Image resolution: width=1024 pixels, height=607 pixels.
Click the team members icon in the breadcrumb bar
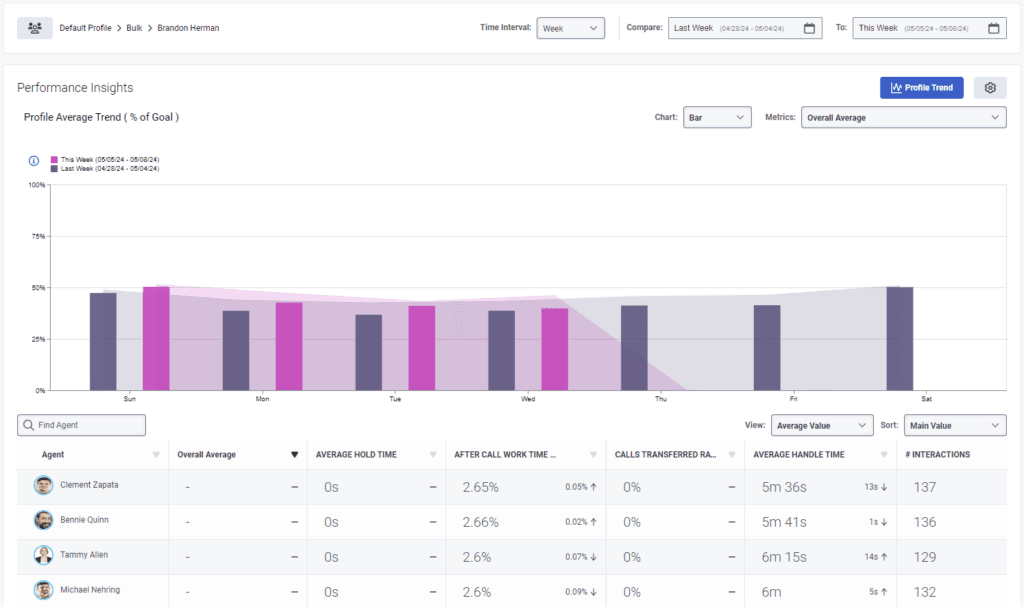pos(34,27)
